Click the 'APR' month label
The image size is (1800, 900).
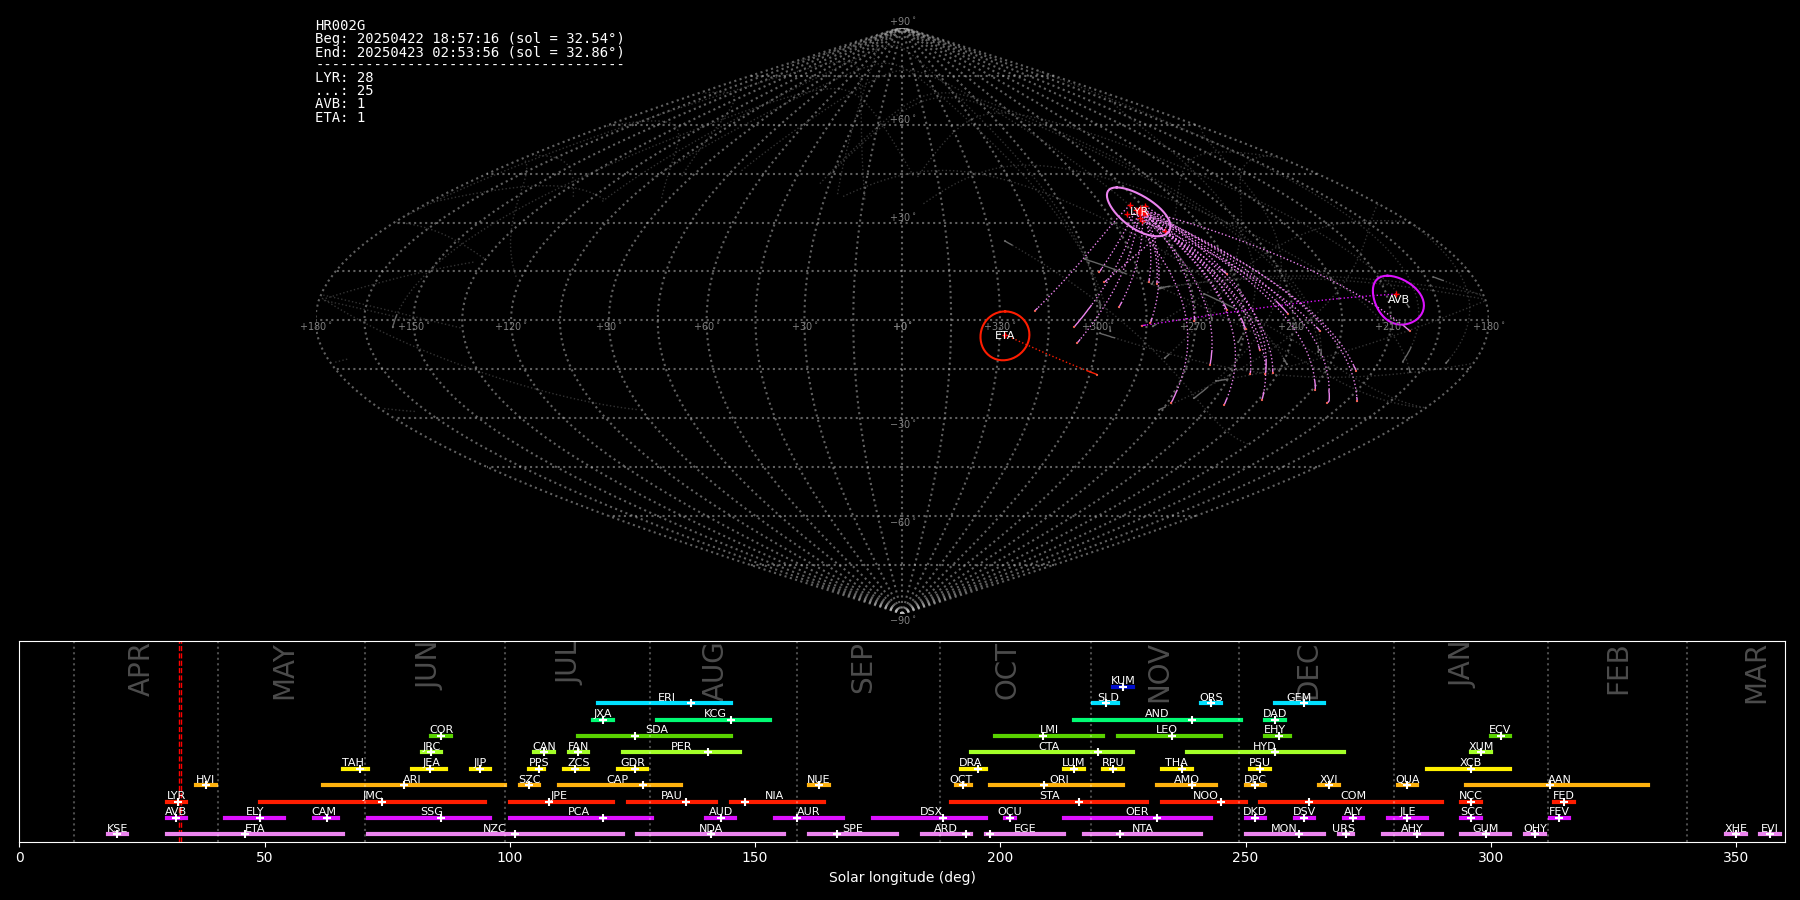(139, 670)
